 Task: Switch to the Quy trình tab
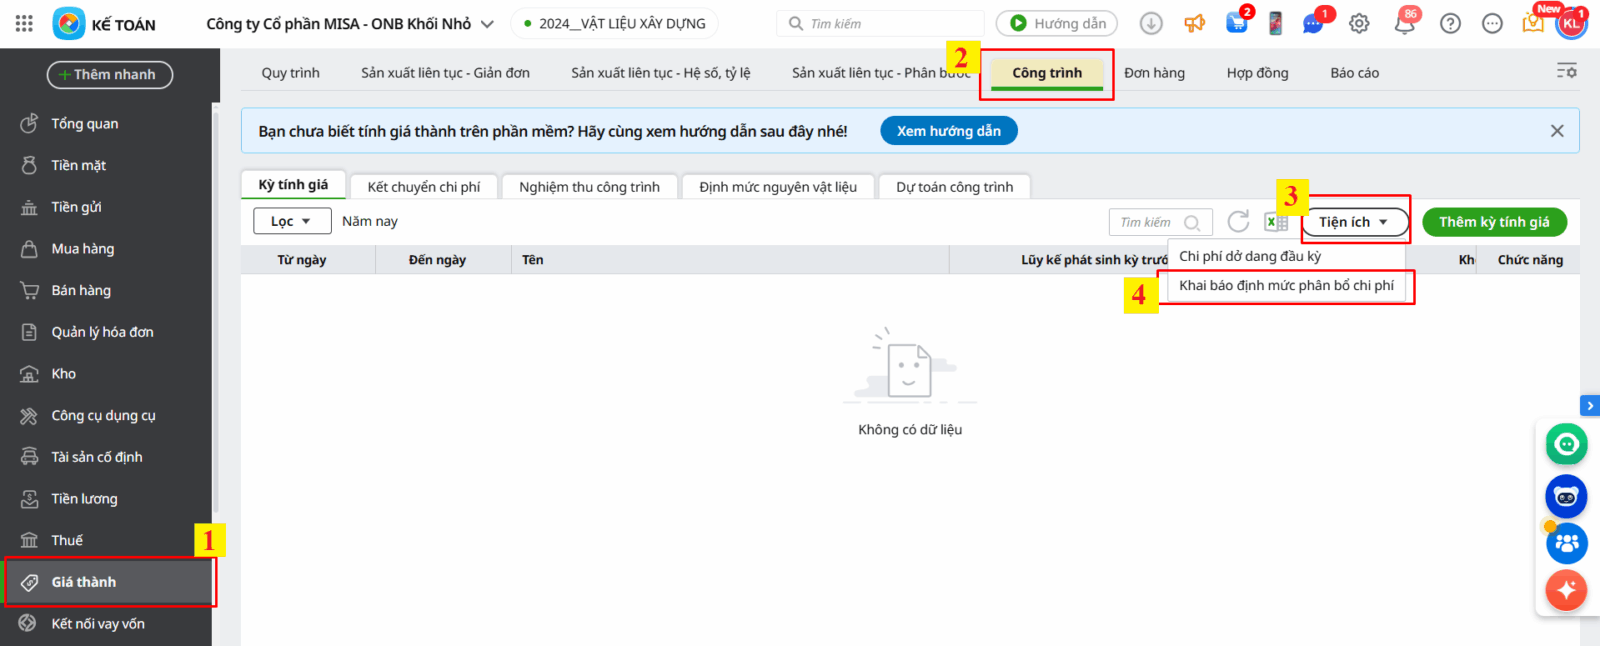(x=291, y=73)
